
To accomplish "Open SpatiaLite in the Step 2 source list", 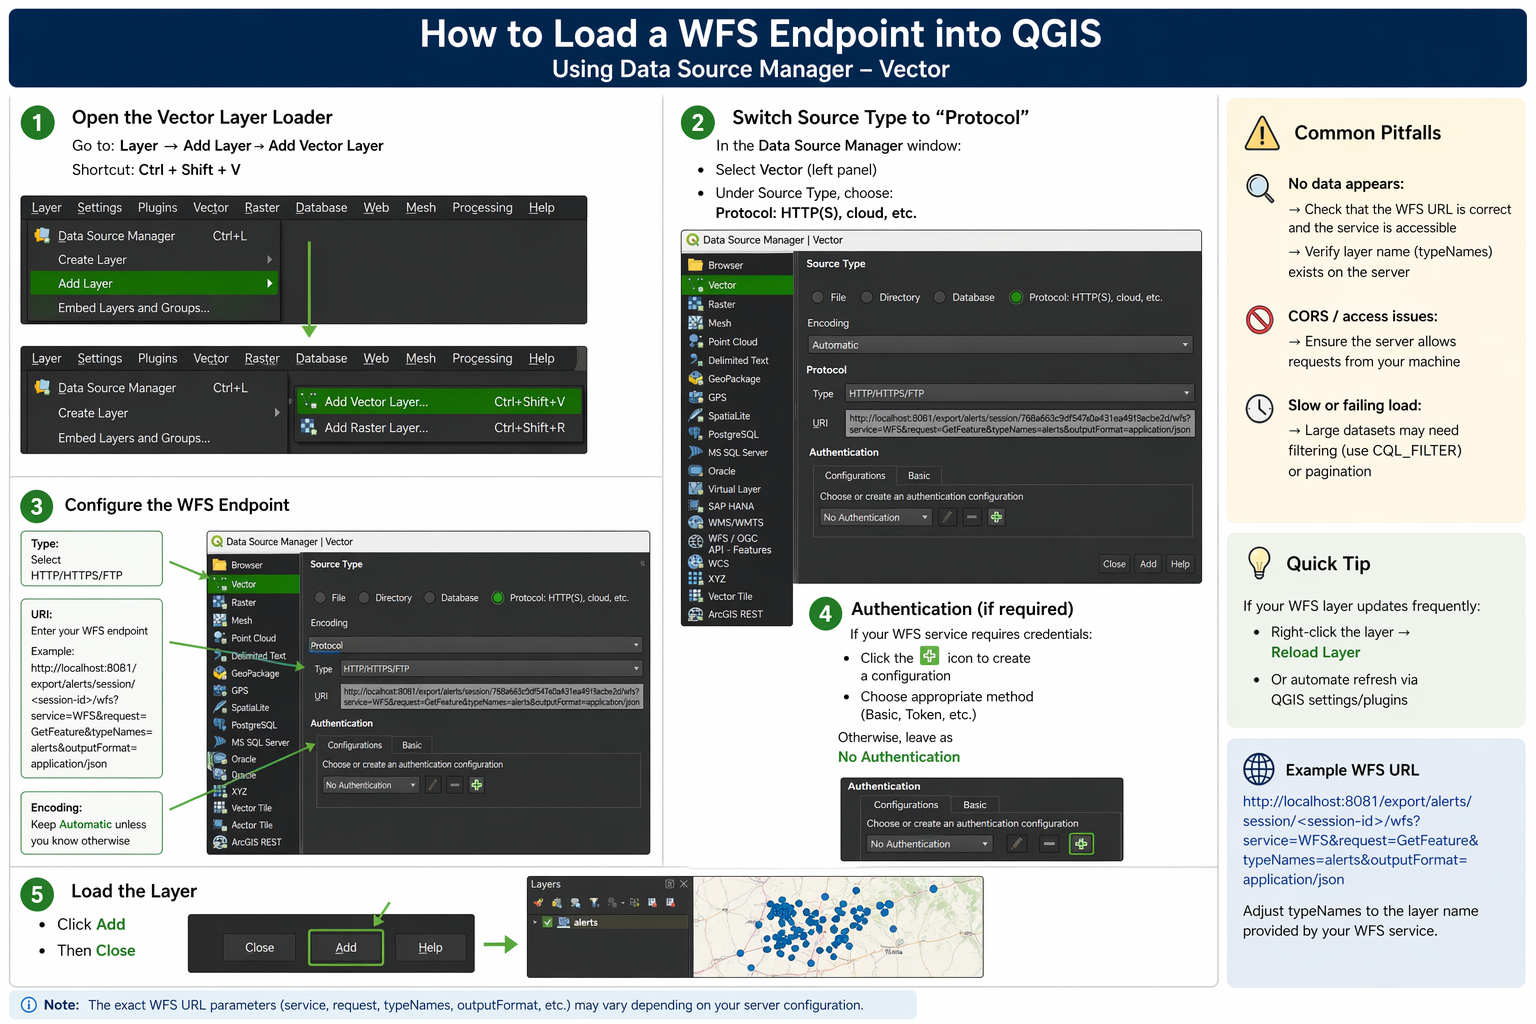I will click(737, 416).
